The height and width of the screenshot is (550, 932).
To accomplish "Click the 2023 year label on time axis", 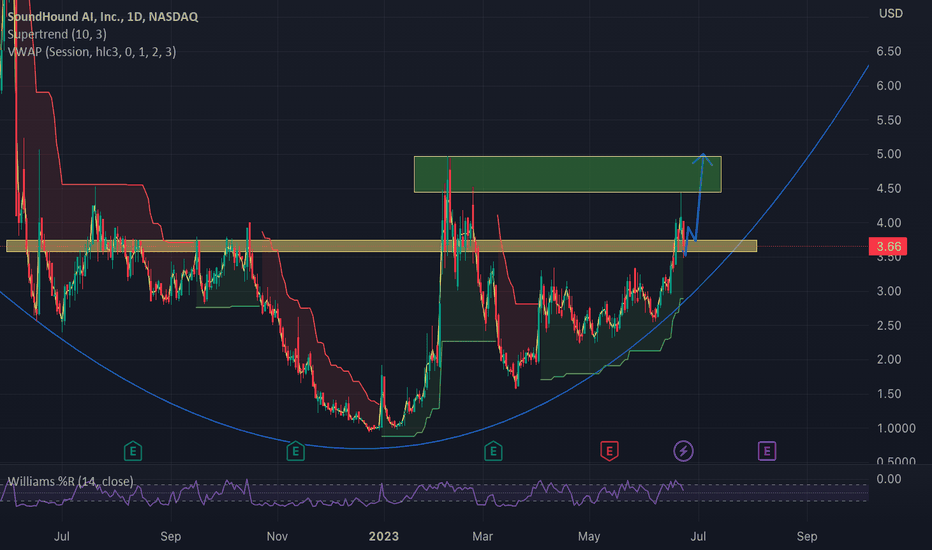I will point(383,536).
